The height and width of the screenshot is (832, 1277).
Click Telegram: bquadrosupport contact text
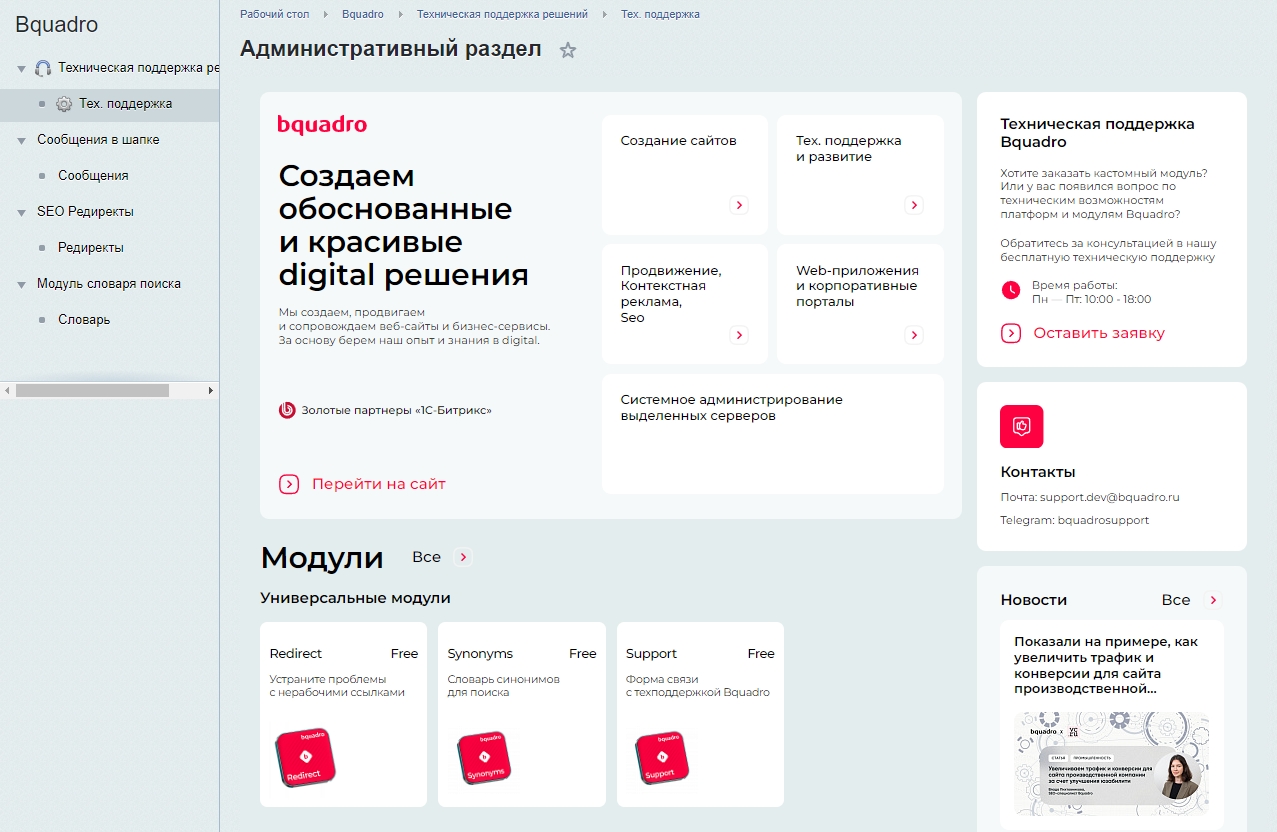(x=1074, y=520)
